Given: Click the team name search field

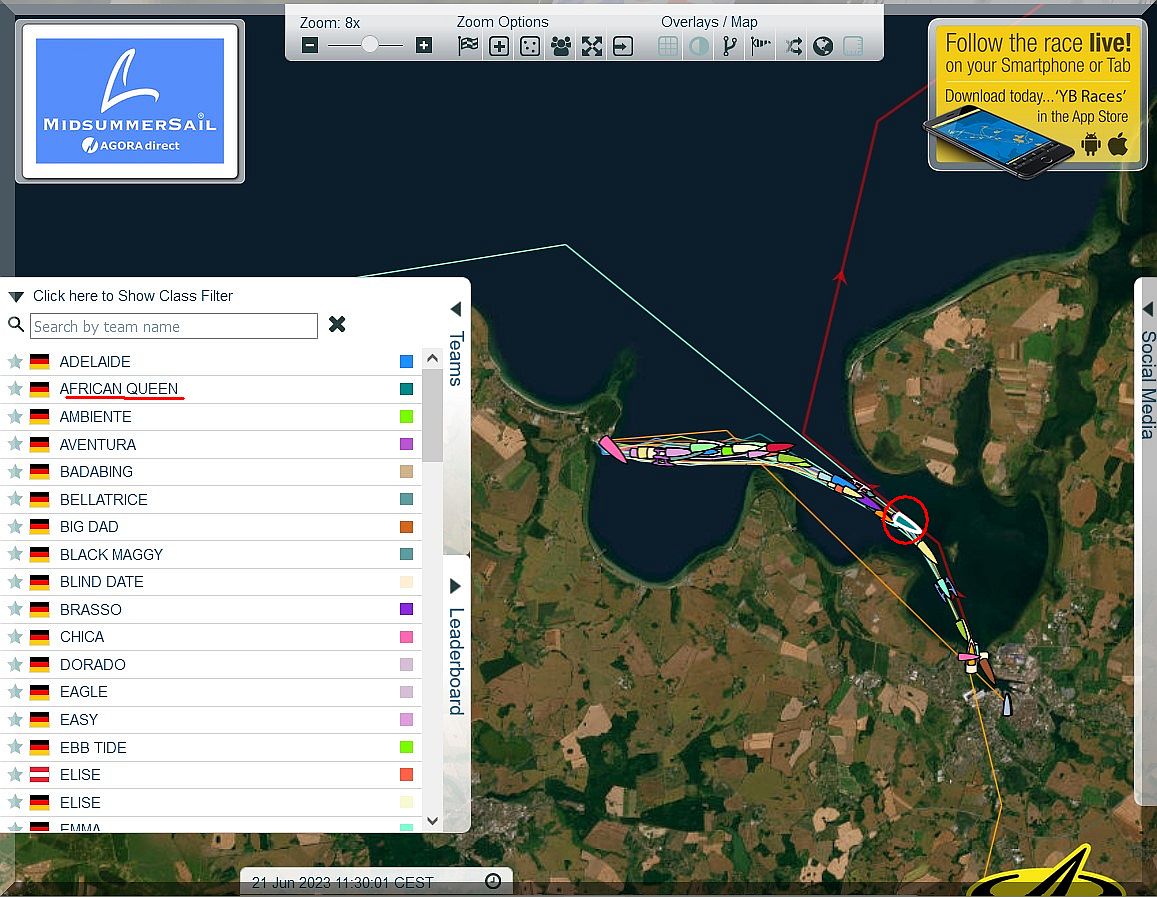Looking at the screenshot, I should 174,326.
